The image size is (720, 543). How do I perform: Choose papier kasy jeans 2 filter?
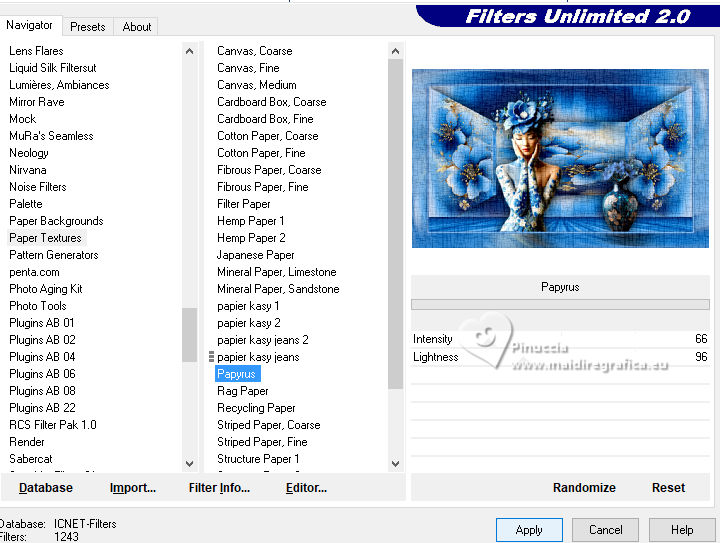[263, 340]
